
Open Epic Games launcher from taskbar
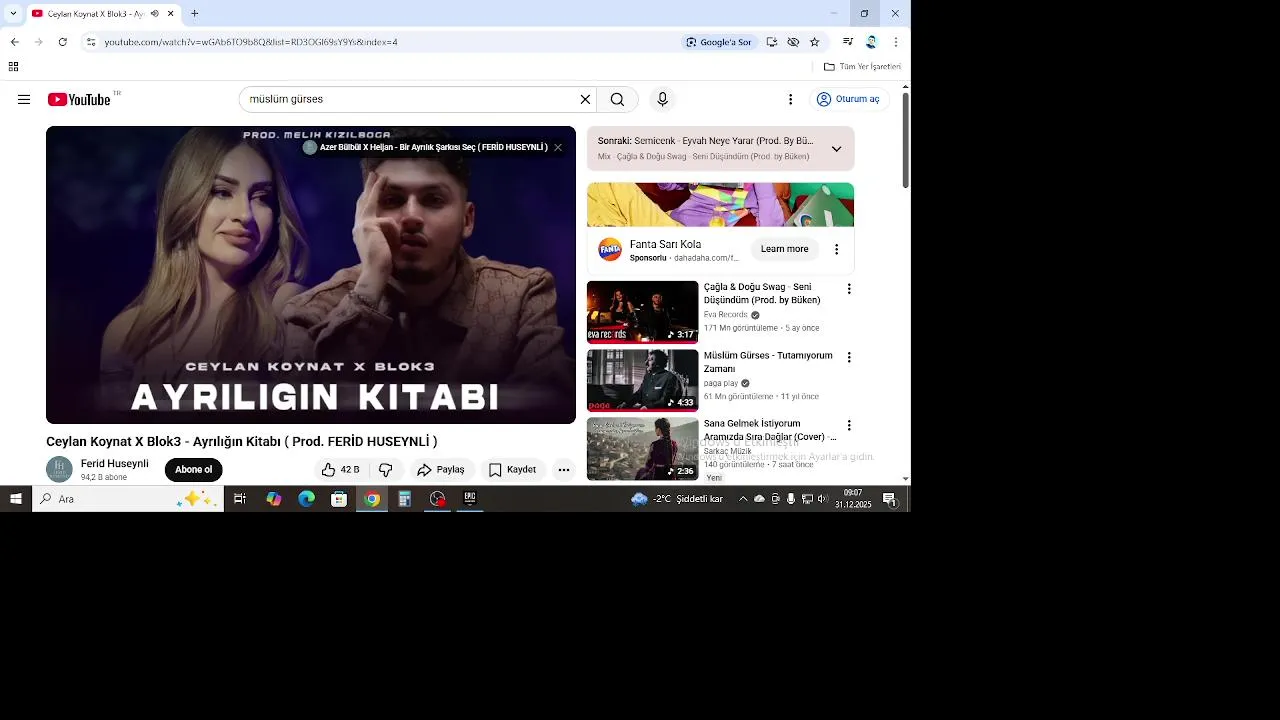(x=470, y=499)
